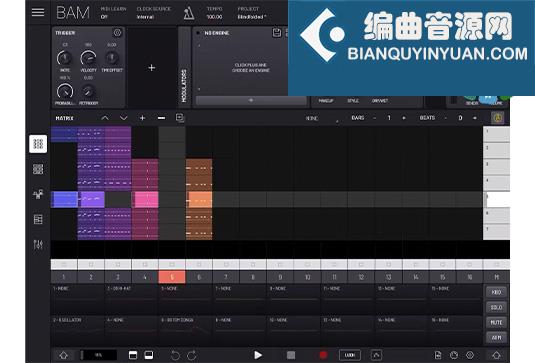Show the upper panel layout icon
Image resolution: width=535 pixels, height=363 pixels.
pos(133,355)
